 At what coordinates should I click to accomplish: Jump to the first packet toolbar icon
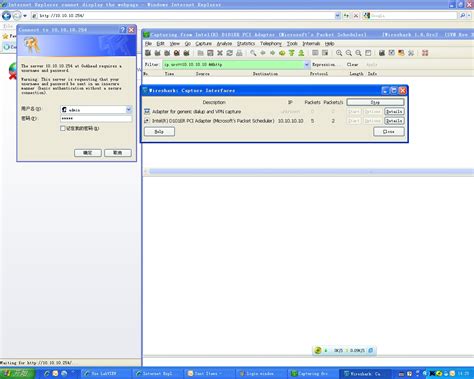tap(292, 53)
